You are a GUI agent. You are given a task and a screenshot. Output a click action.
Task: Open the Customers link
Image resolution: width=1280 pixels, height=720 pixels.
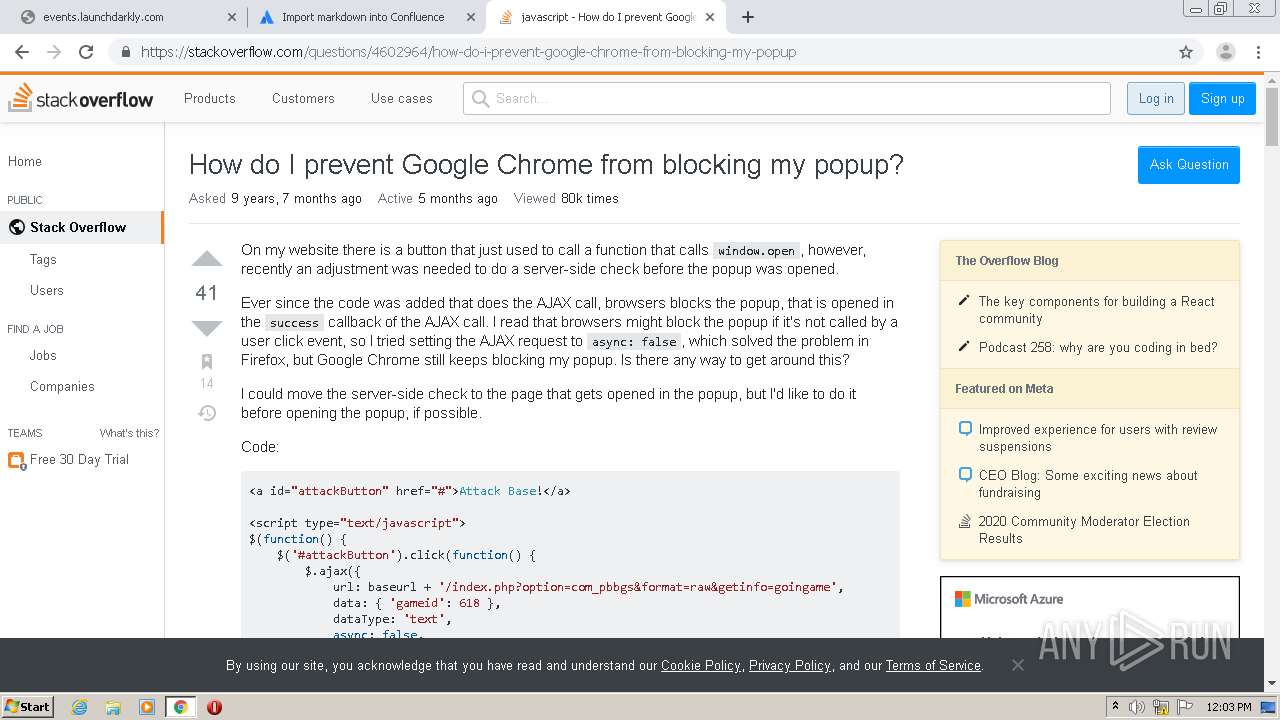303,98
